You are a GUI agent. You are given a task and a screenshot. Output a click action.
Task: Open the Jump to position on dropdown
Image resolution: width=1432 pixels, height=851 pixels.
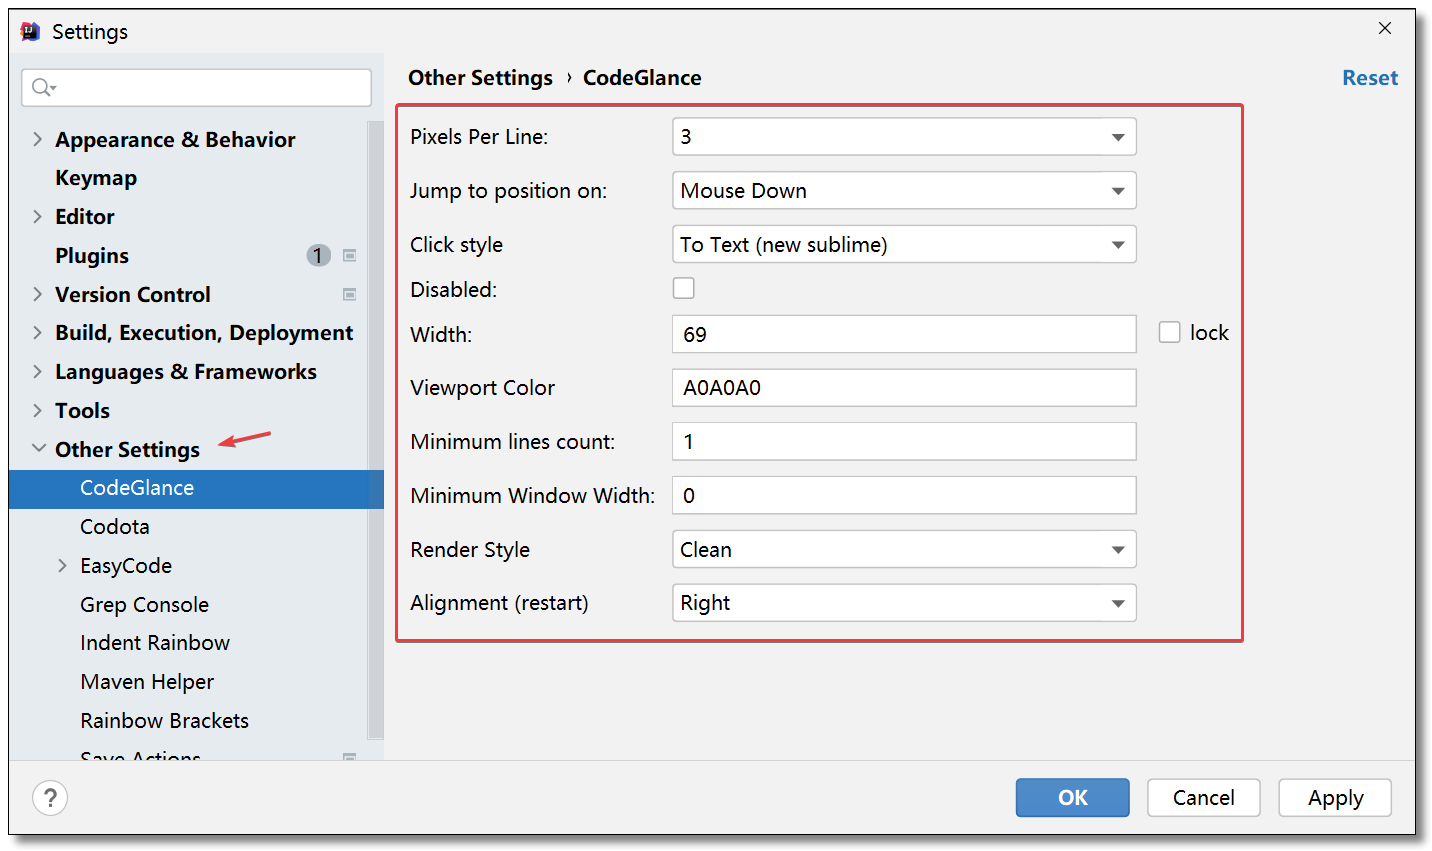tap(904, 191)
